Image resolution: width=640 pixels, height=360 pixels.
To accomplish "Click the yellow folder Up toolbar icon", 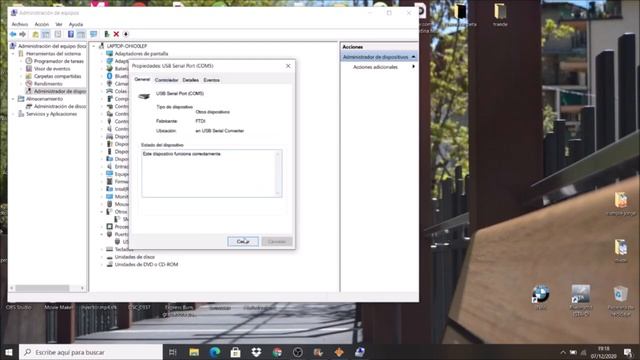I will coord(36,34).
